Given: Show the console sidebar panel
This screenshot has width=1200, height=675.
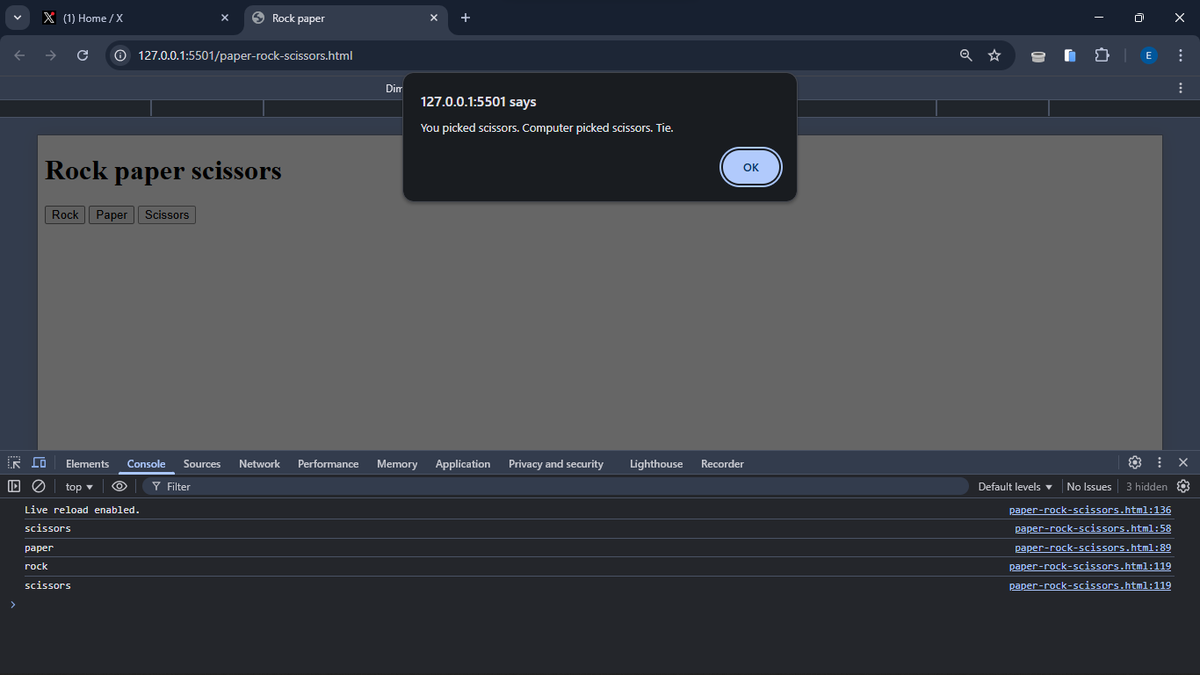Looking at the screenshot, I should 13,486.
